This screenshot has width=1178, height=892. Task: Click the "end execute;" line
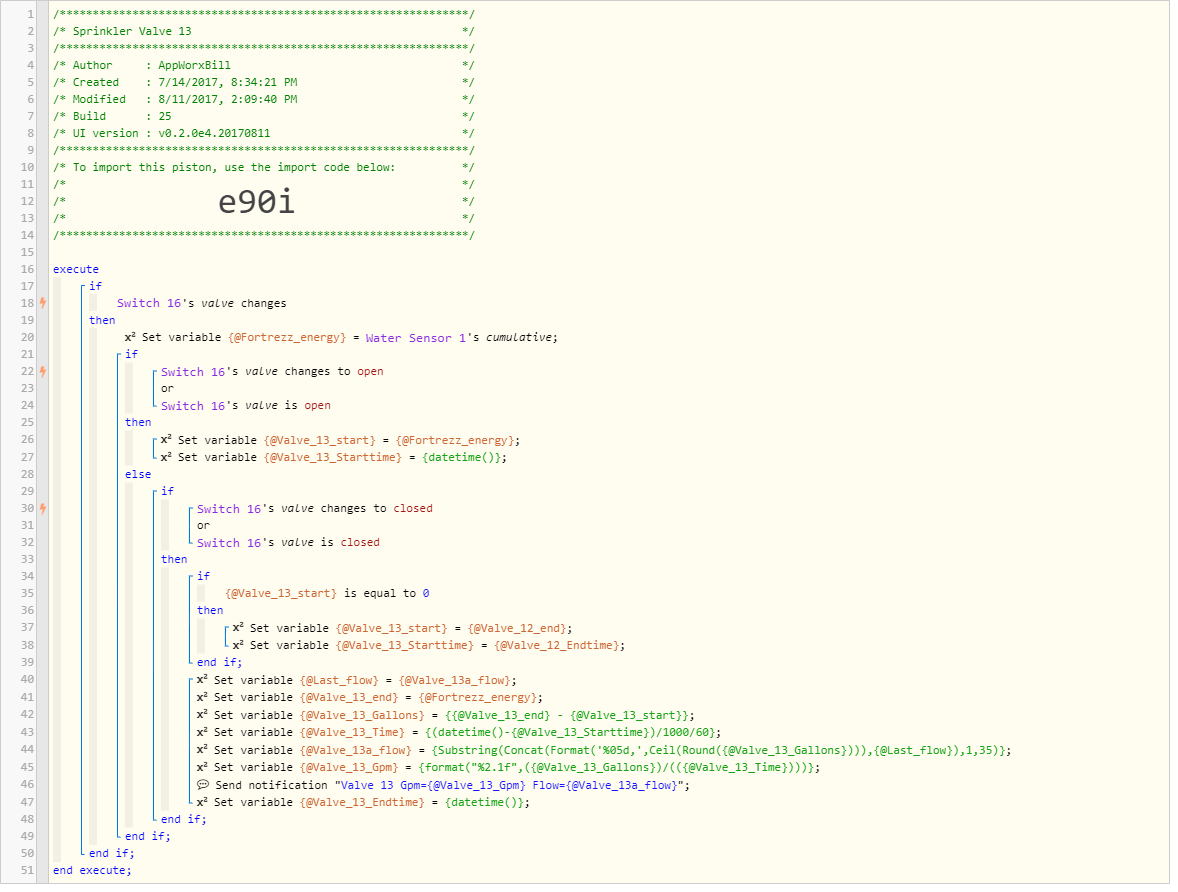[x=92, y=870]
